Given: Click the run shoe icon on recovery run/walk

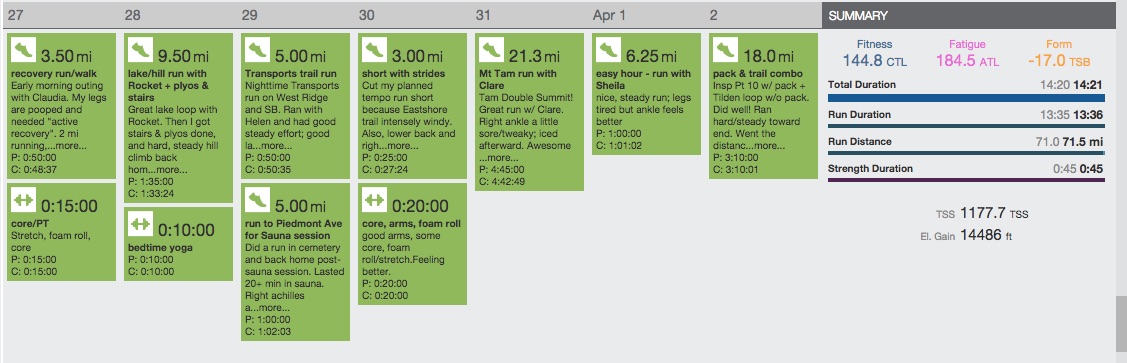Looking at the screenshot, I should [x=23, y=50].
